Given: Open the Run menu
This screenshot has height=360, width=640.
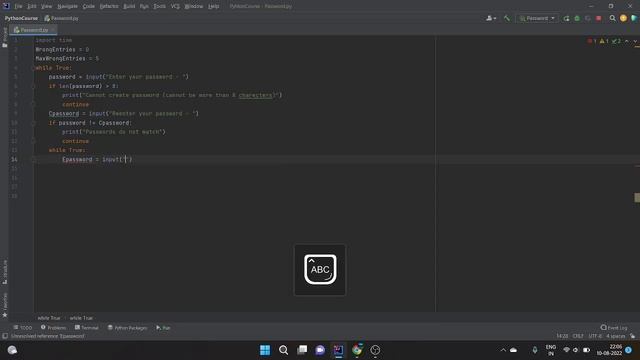Looking at the screenshot, I should 144,6.
